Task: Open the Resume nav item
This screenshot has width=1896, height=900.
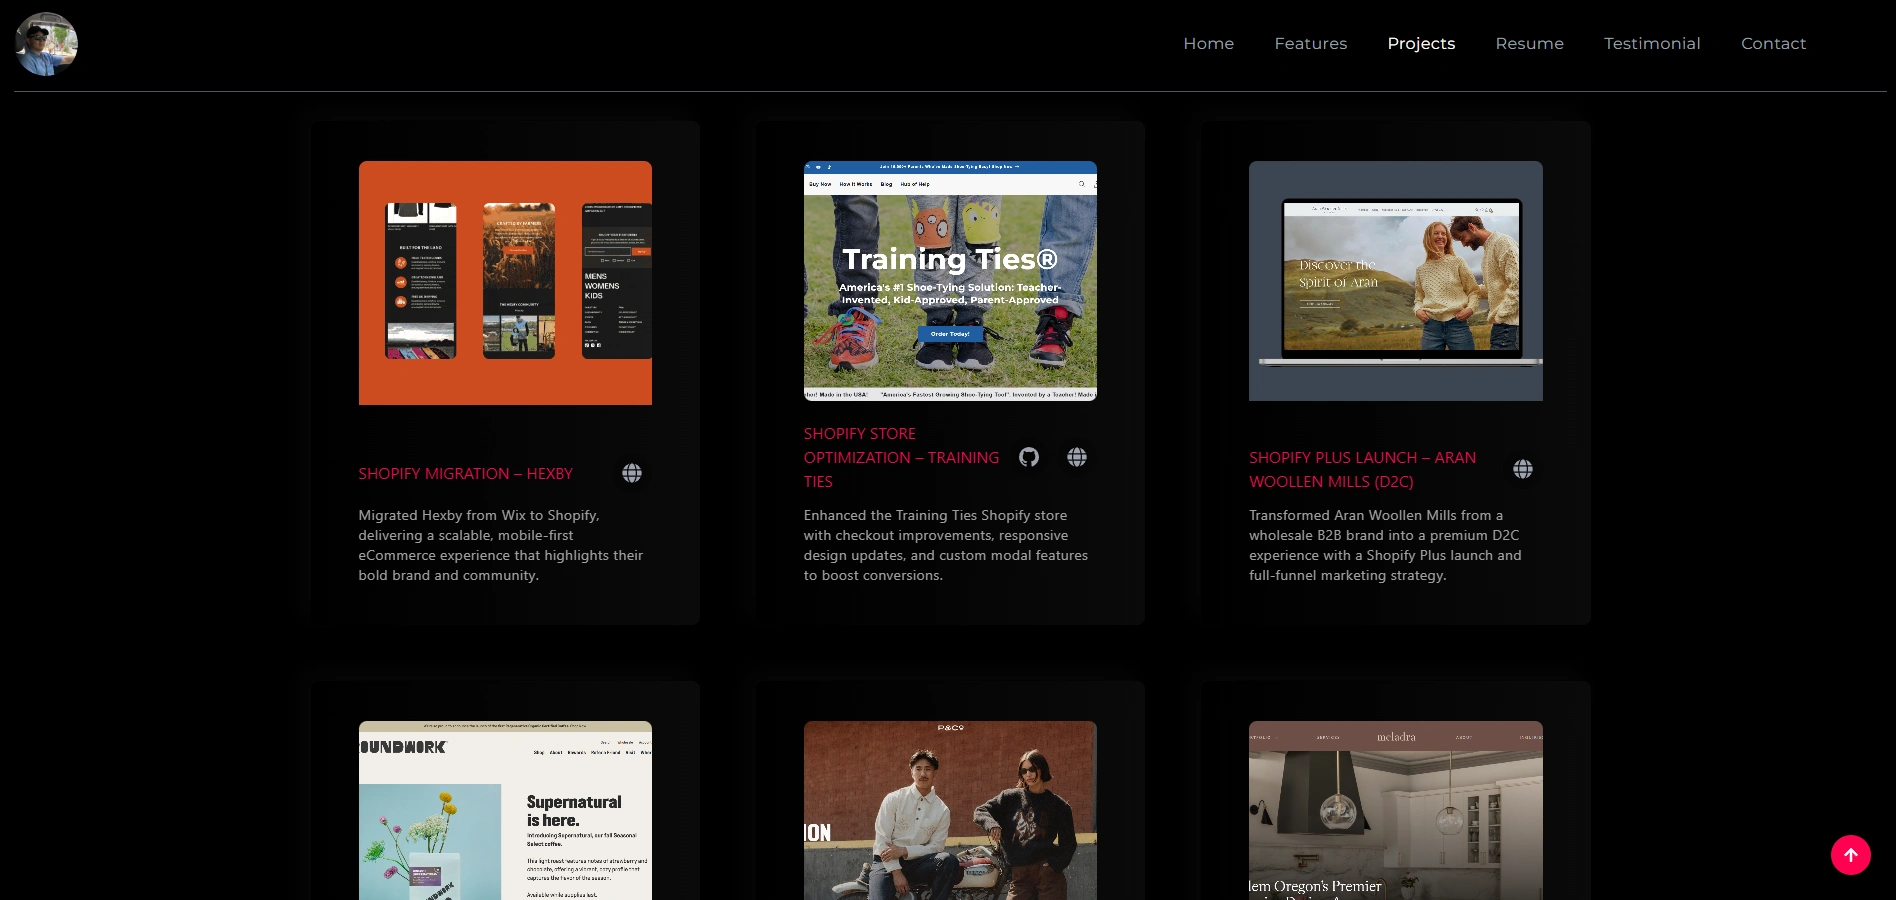Action: 1529,43
